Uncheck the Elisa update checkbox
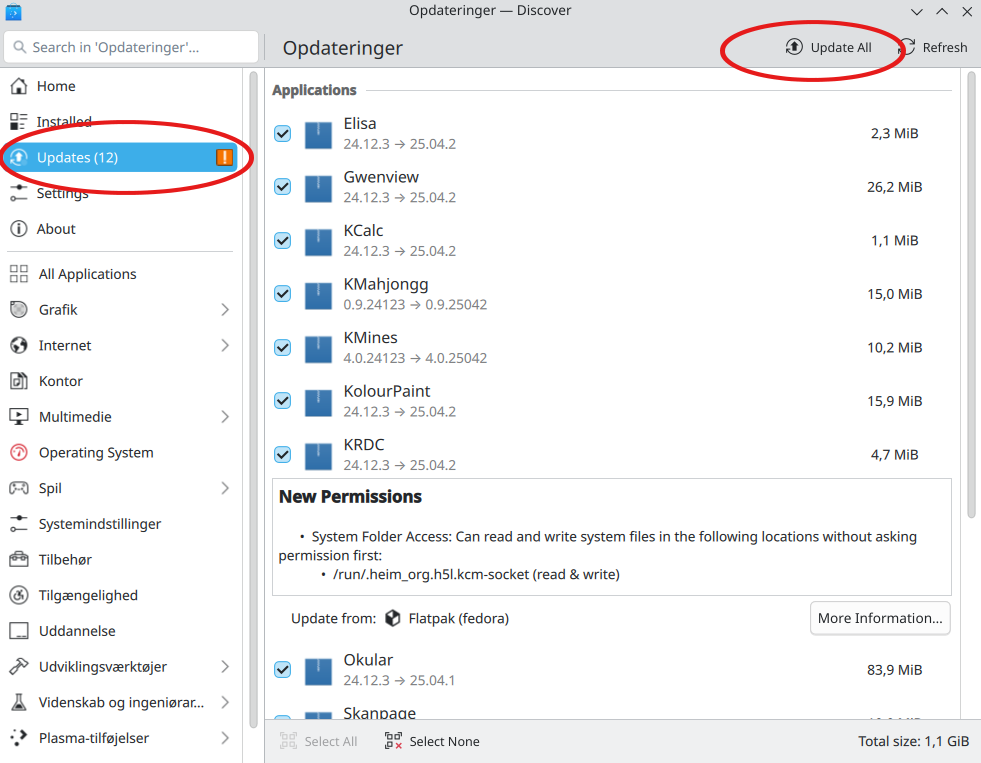Screen dimensions: 981x763 [x=281, y=133]
